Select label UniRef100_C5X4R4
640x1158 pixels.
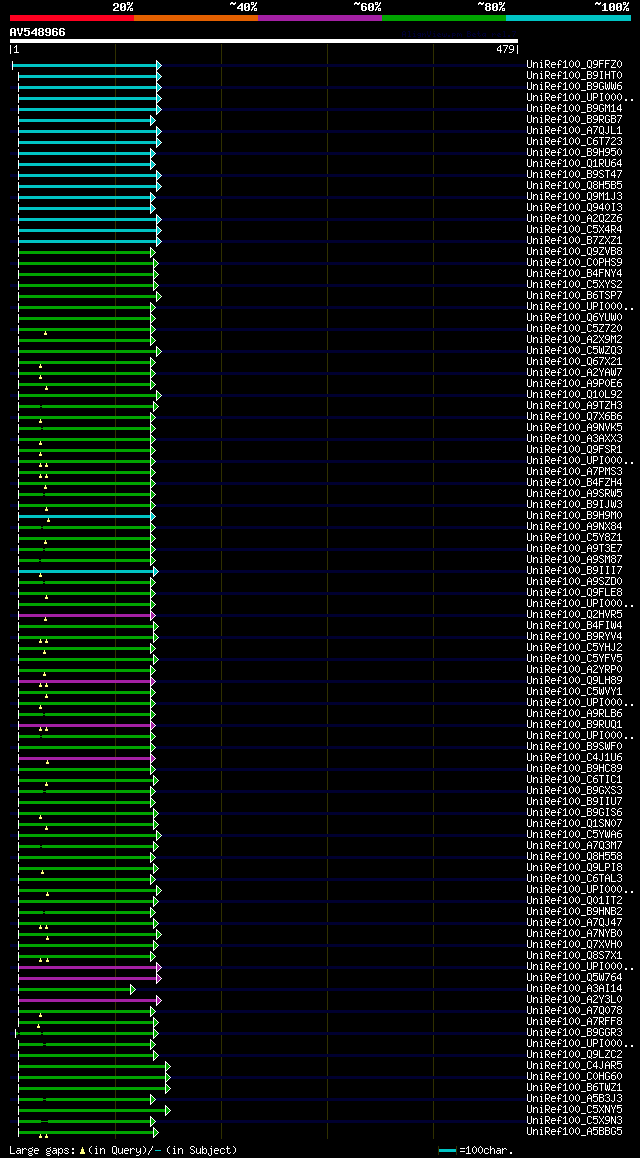(574, 230)
